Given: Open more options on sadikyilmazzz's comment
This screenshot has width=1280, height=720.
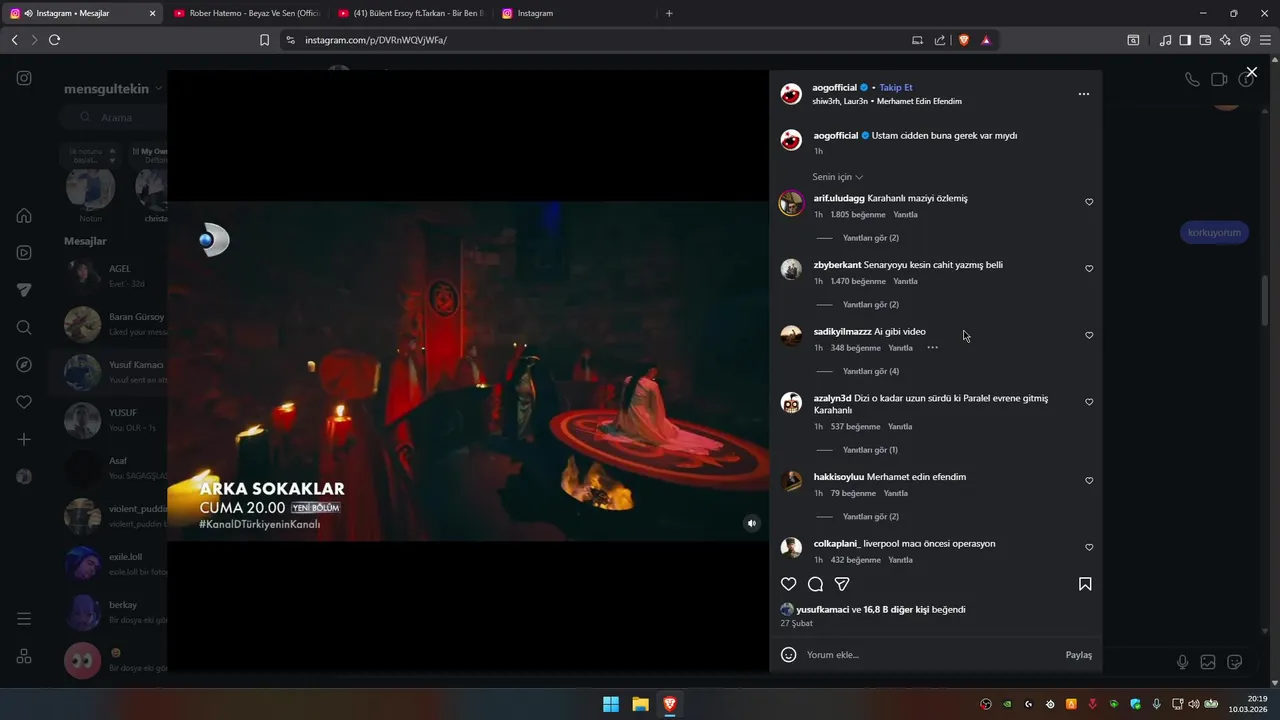Looking at the screenshot, I should (x=932, y=348).
